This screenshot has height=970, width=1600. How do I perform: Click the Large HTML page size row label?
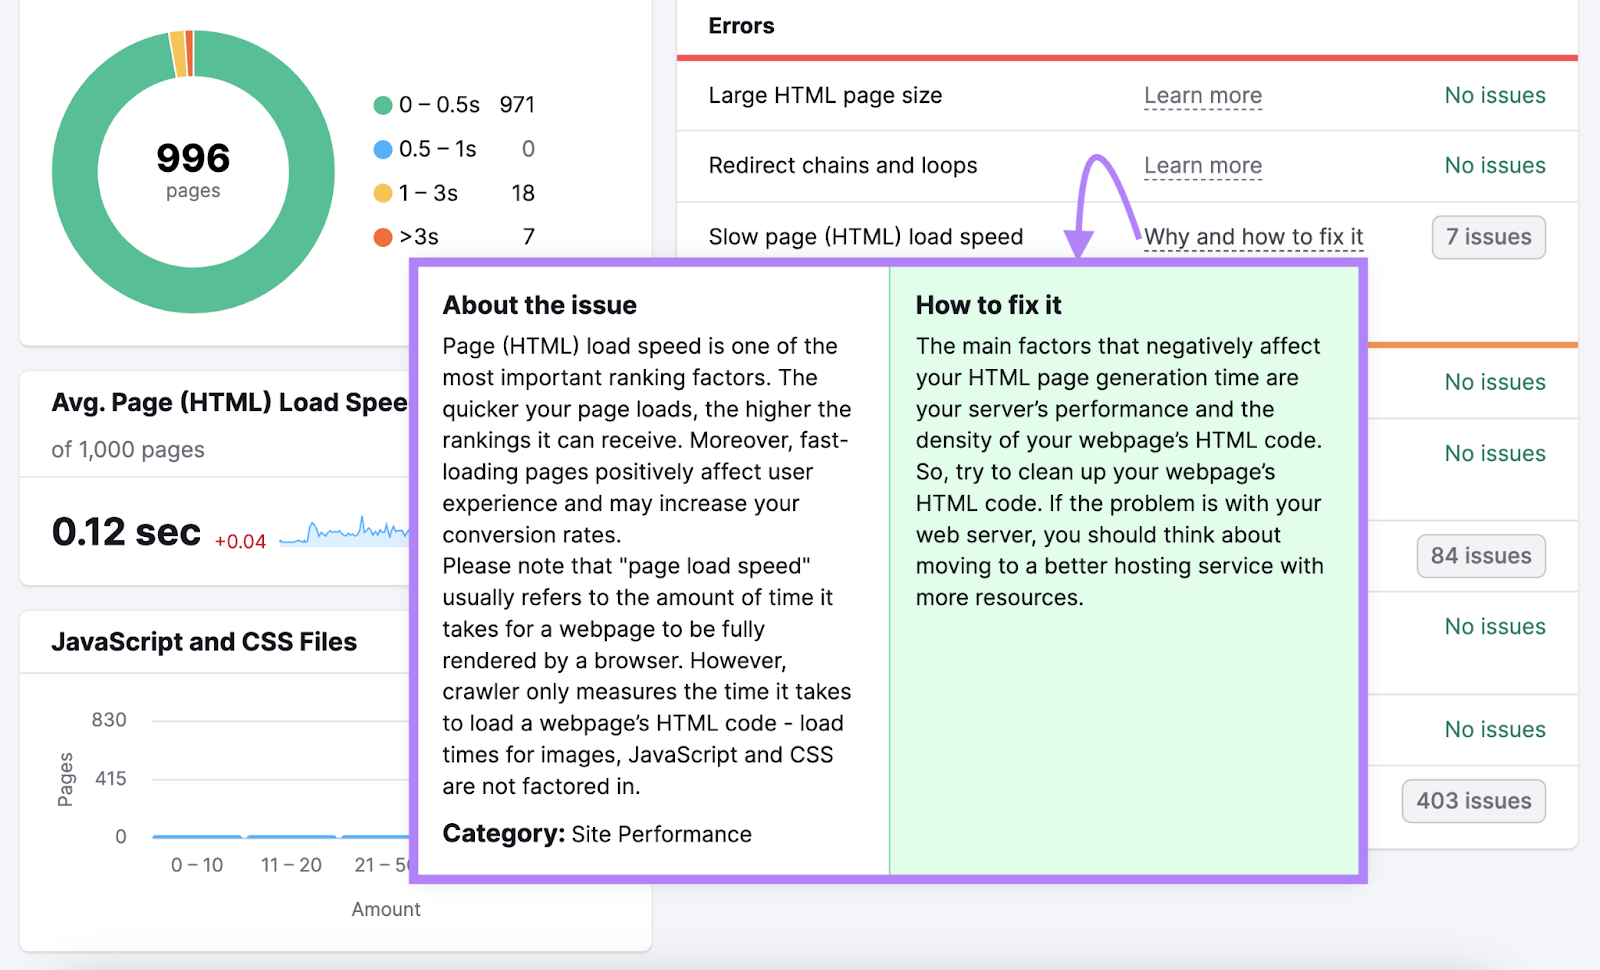click(x=825, y=96)
